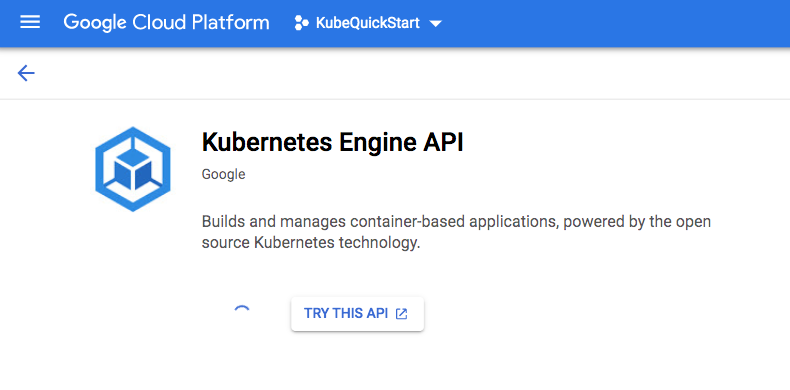Click the Google publisher label
The width and height of the screenshot is (790, 390).
coord(224,174)
